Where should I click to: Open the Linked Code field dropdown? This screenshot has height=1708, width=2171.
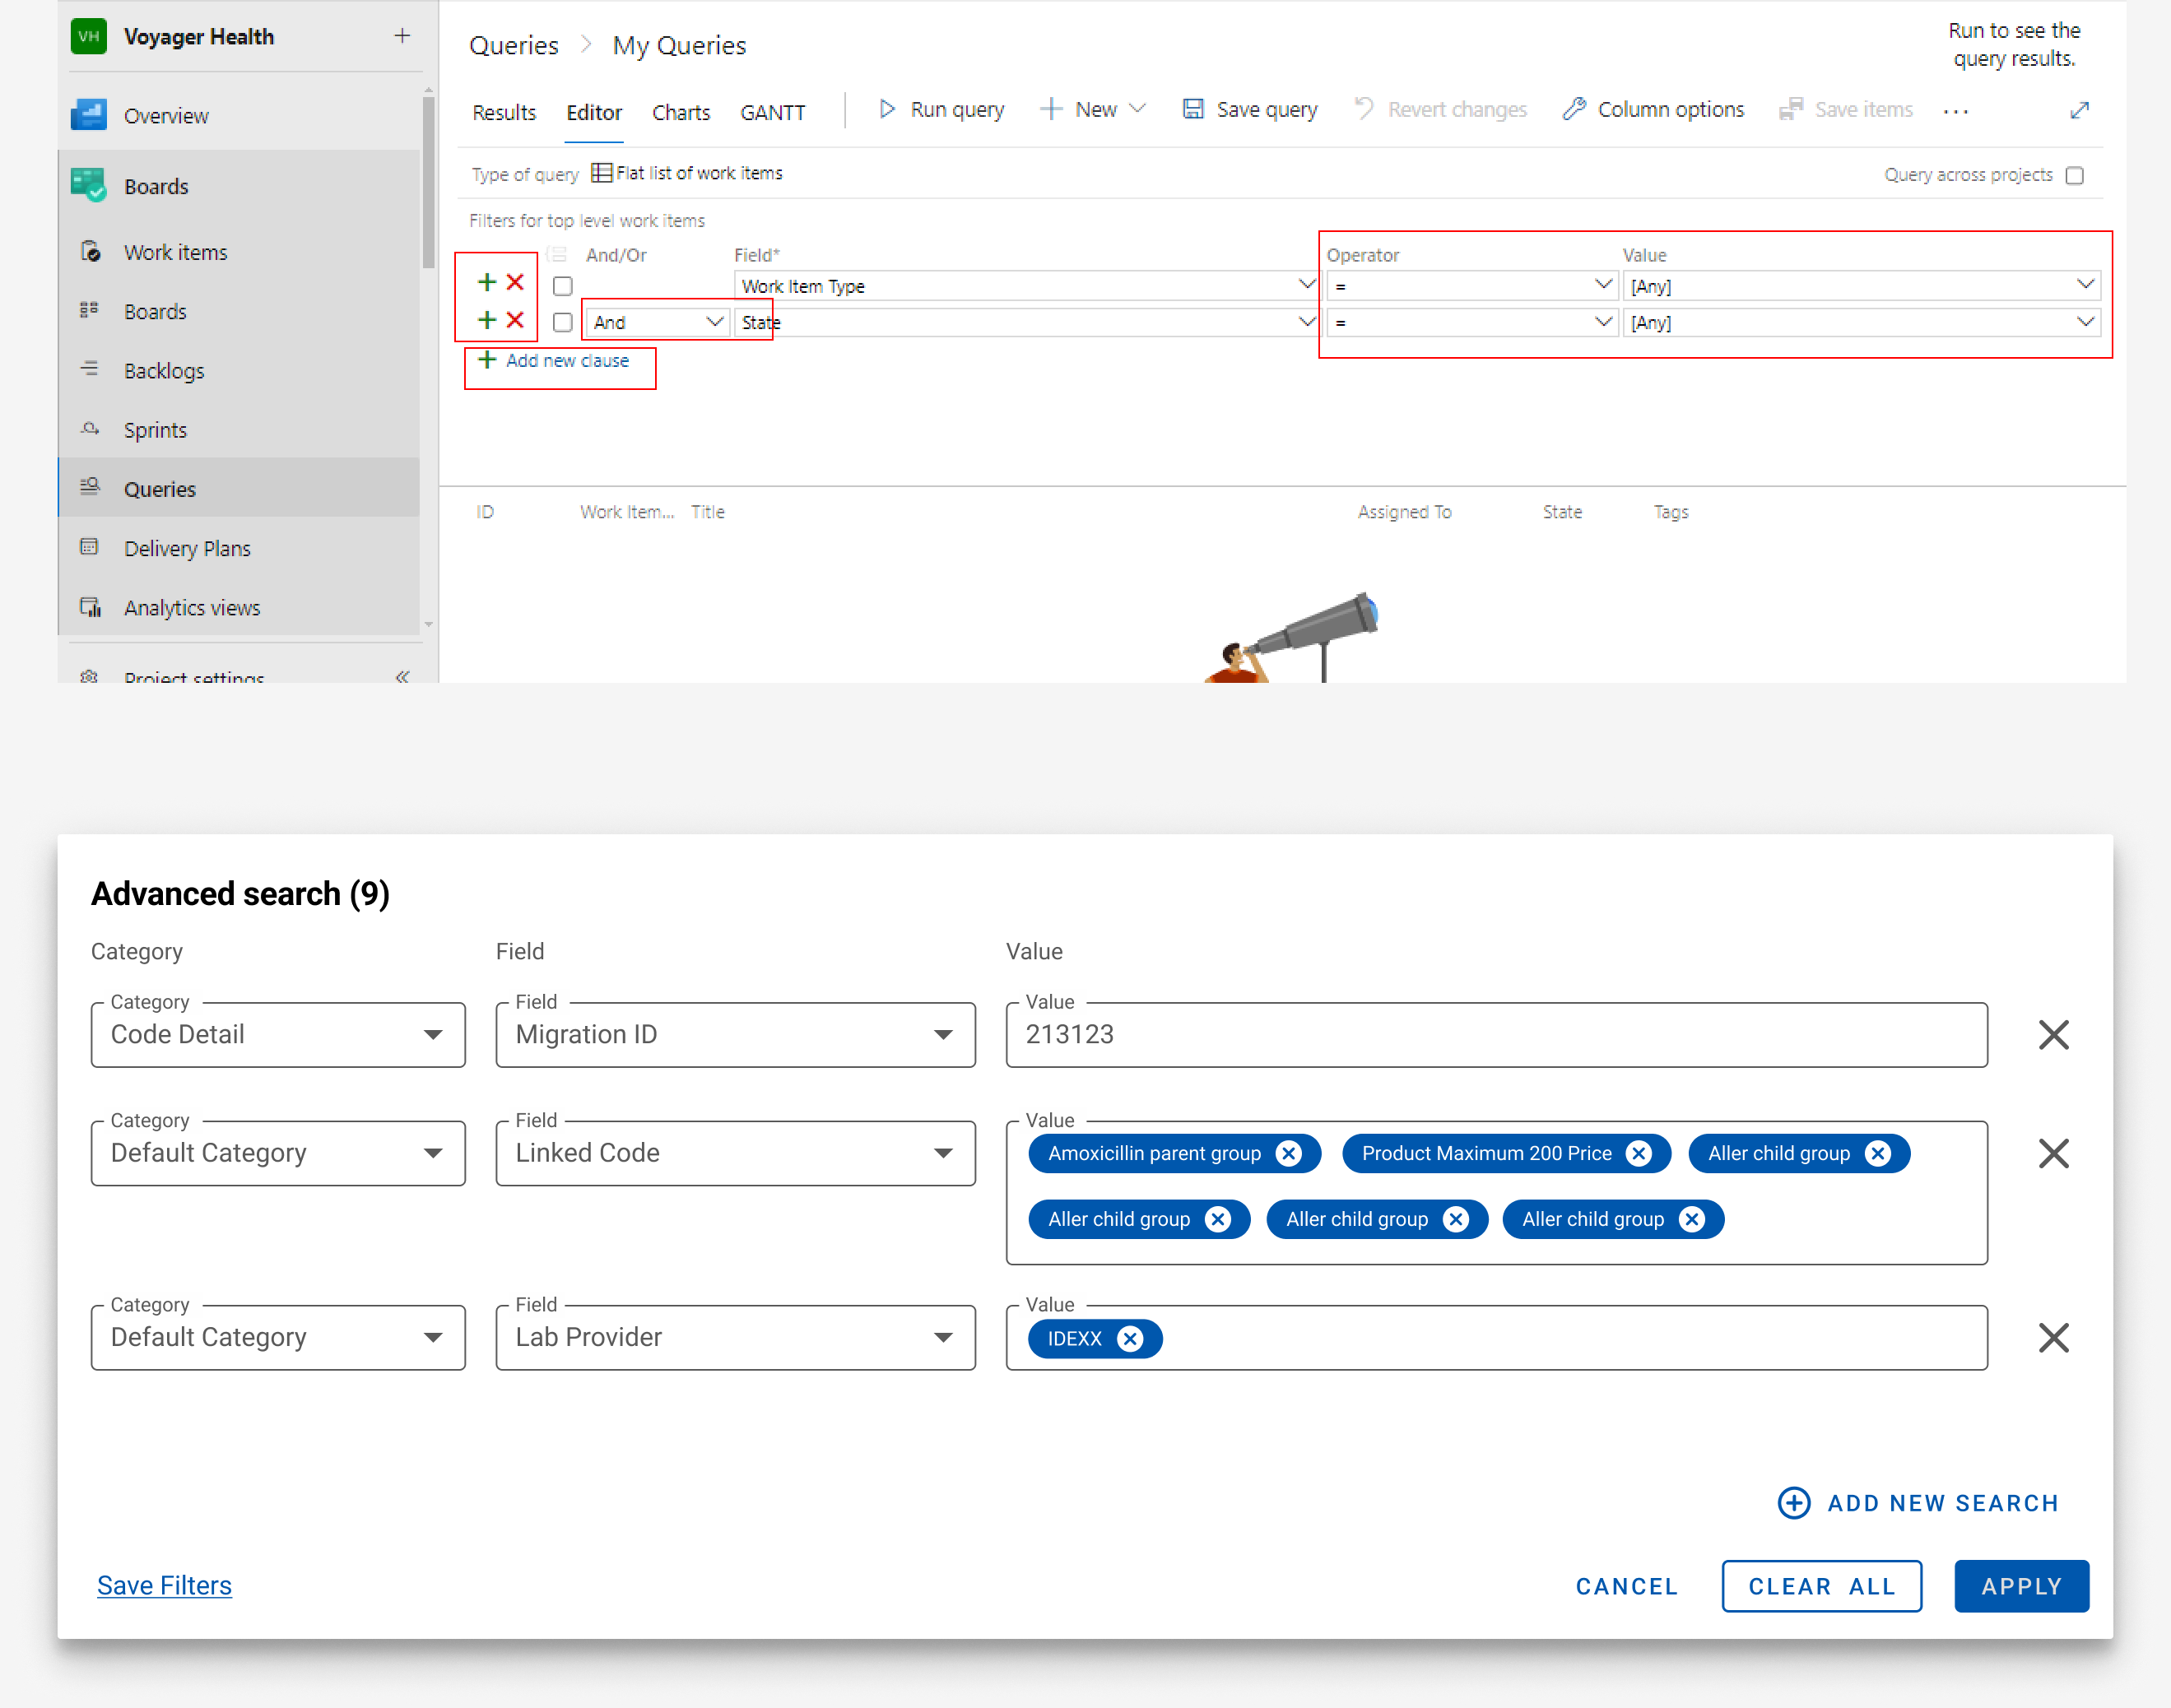coord(735,1153)
